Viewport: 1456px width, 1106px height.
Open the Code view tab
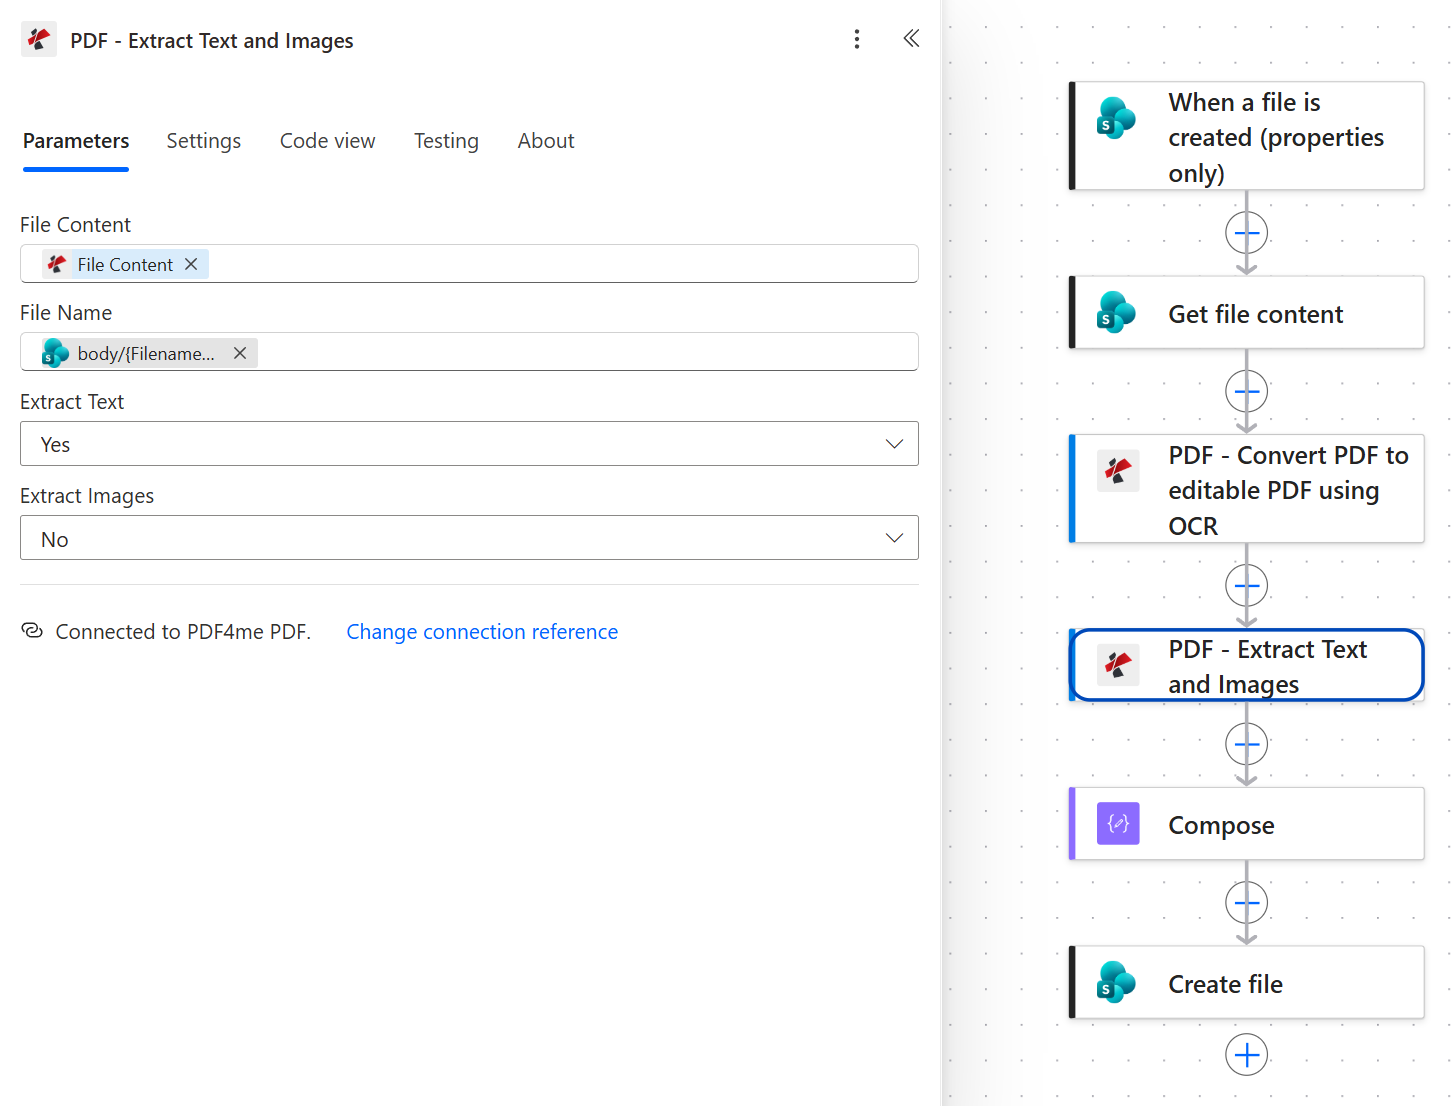point(328,141)
